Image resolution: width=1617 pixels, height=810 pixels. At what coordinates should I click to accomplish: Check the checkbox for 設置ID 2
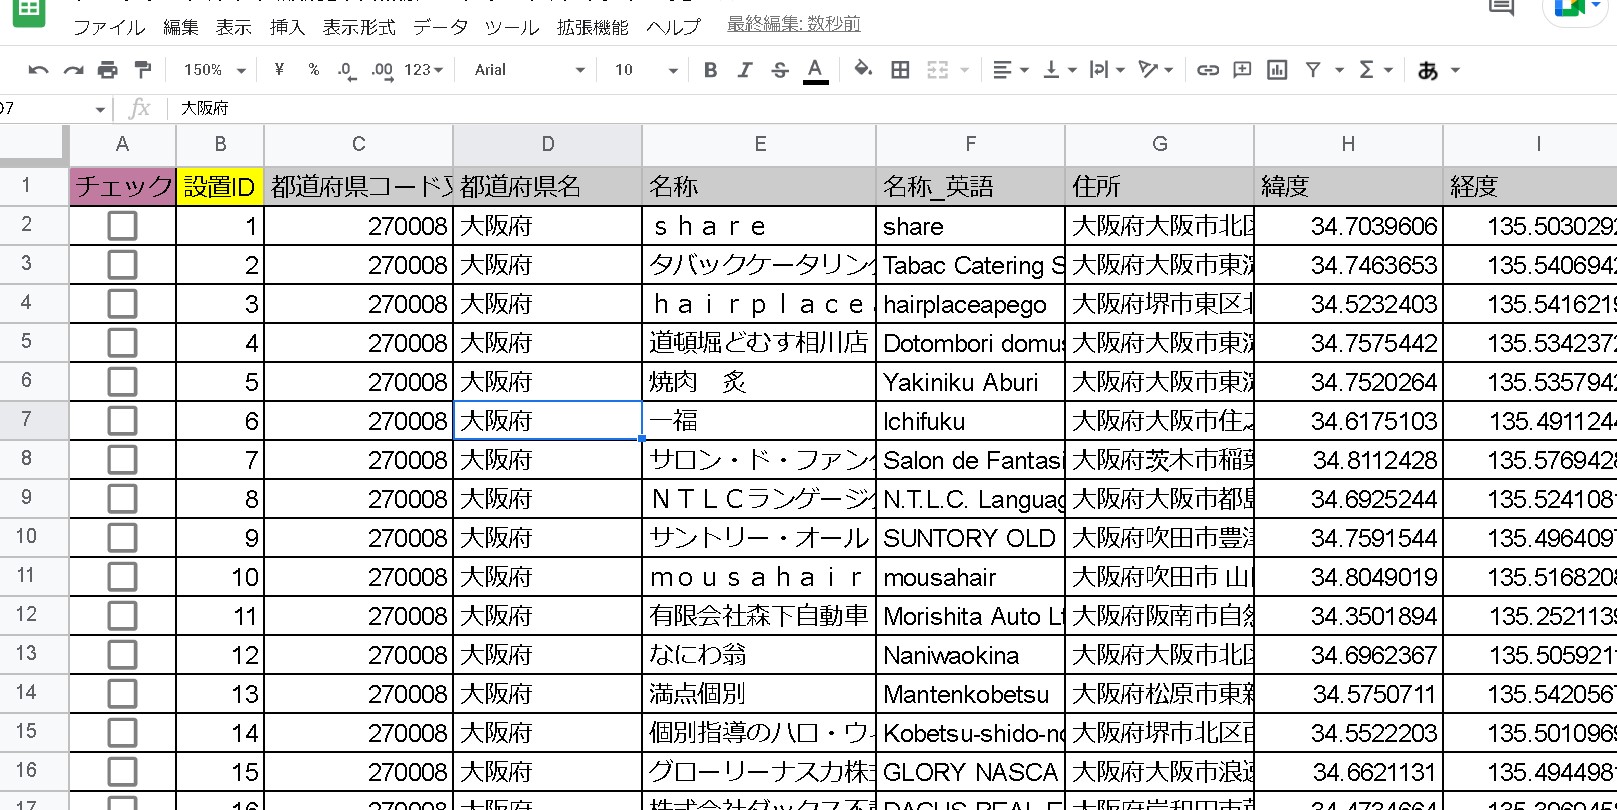[x=122, y=265]
